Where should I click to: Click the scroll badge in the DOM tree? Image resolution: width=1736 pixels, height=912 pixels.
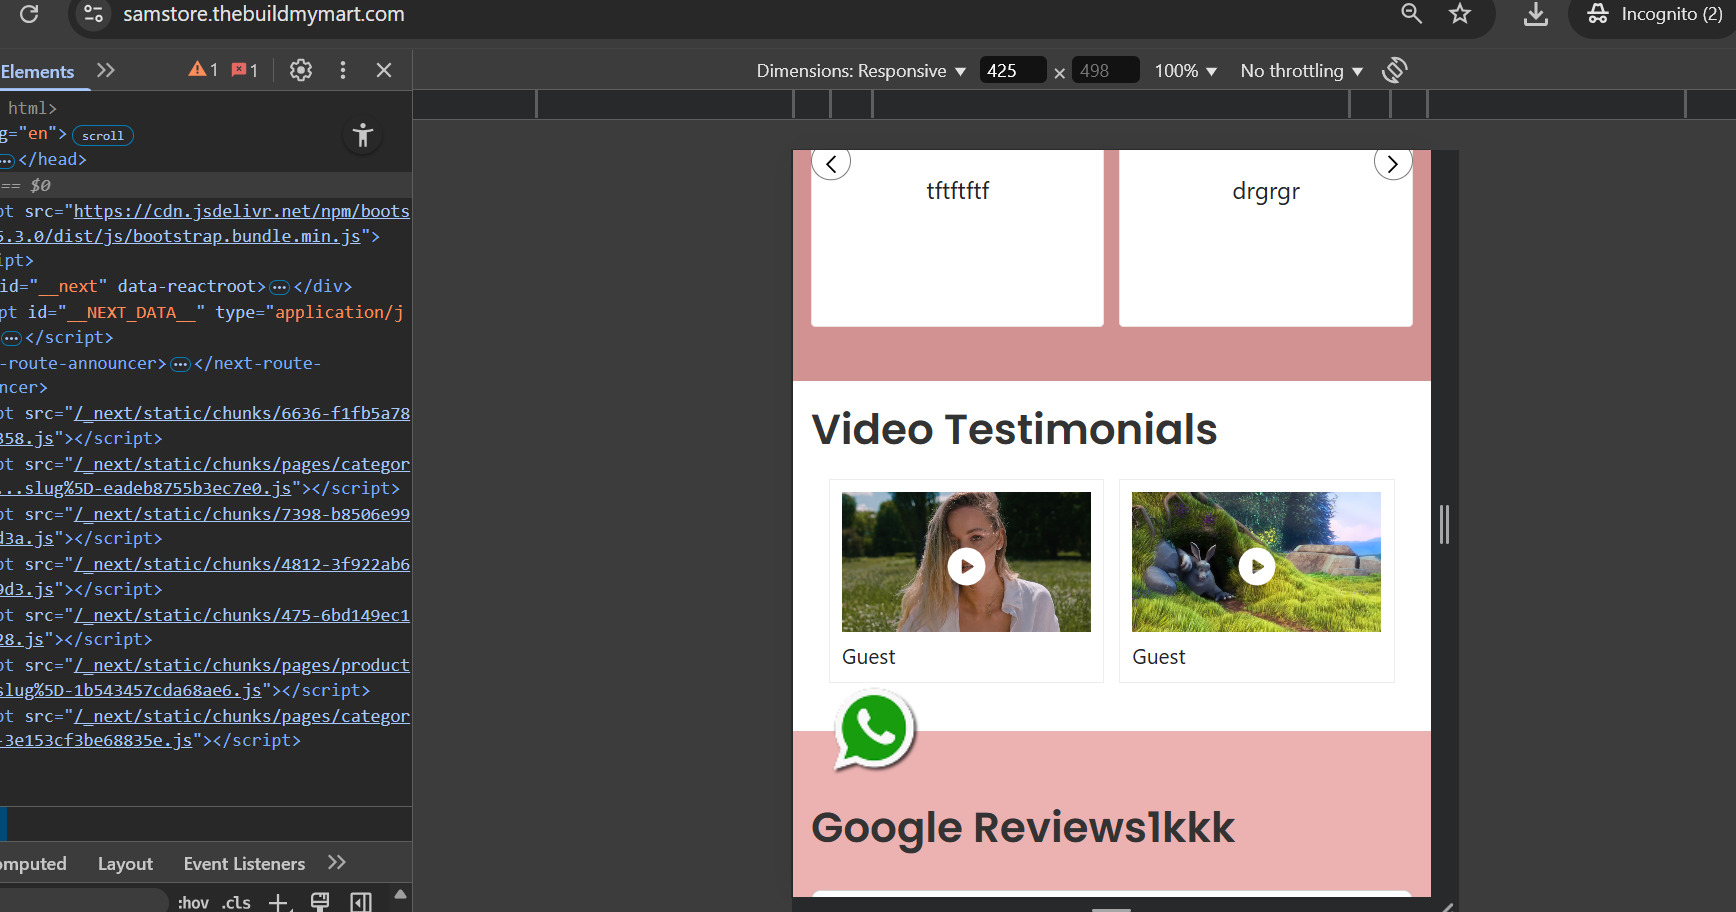103,135
